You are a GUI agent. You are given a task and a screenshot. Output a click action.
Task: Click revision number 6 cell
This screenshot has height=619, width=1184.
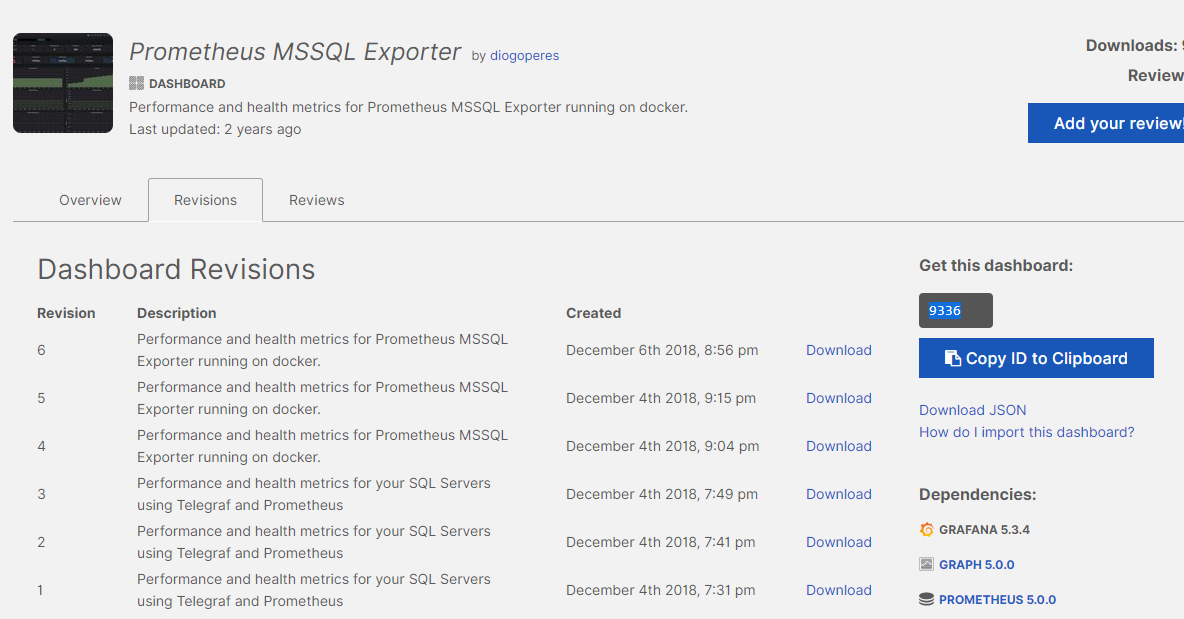tap(42, 350)
